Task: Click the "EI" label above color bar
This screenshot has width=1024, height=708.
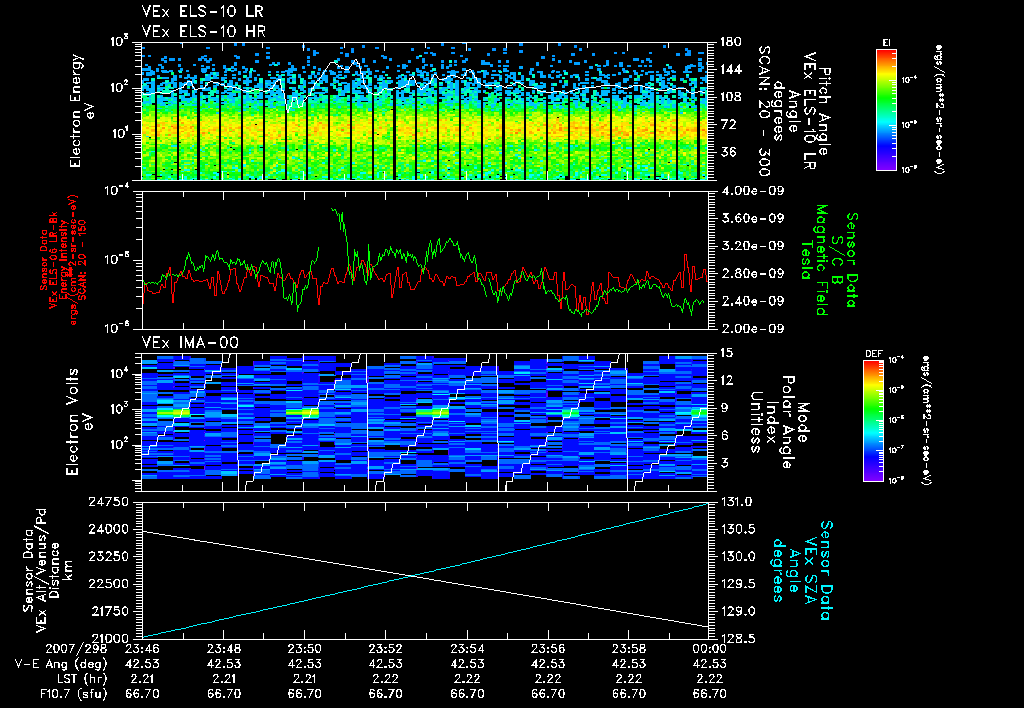Action: coord(886,43)
